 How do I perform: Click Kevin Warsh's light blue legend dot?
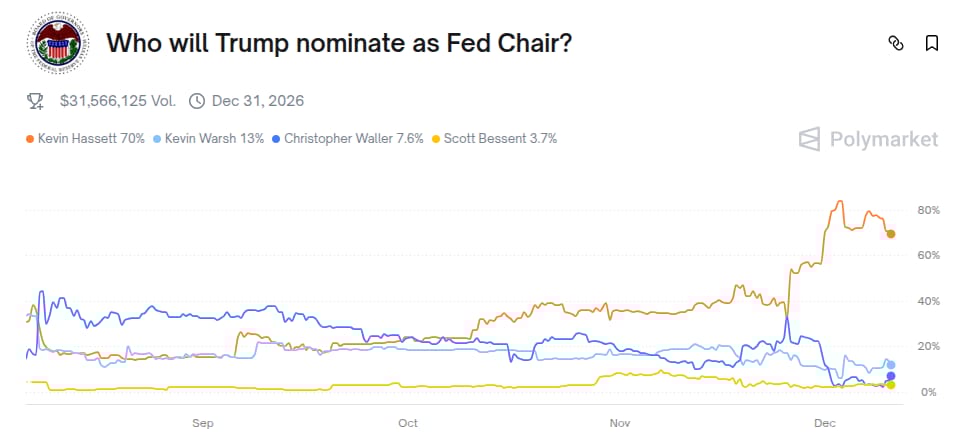coord(157,138)
